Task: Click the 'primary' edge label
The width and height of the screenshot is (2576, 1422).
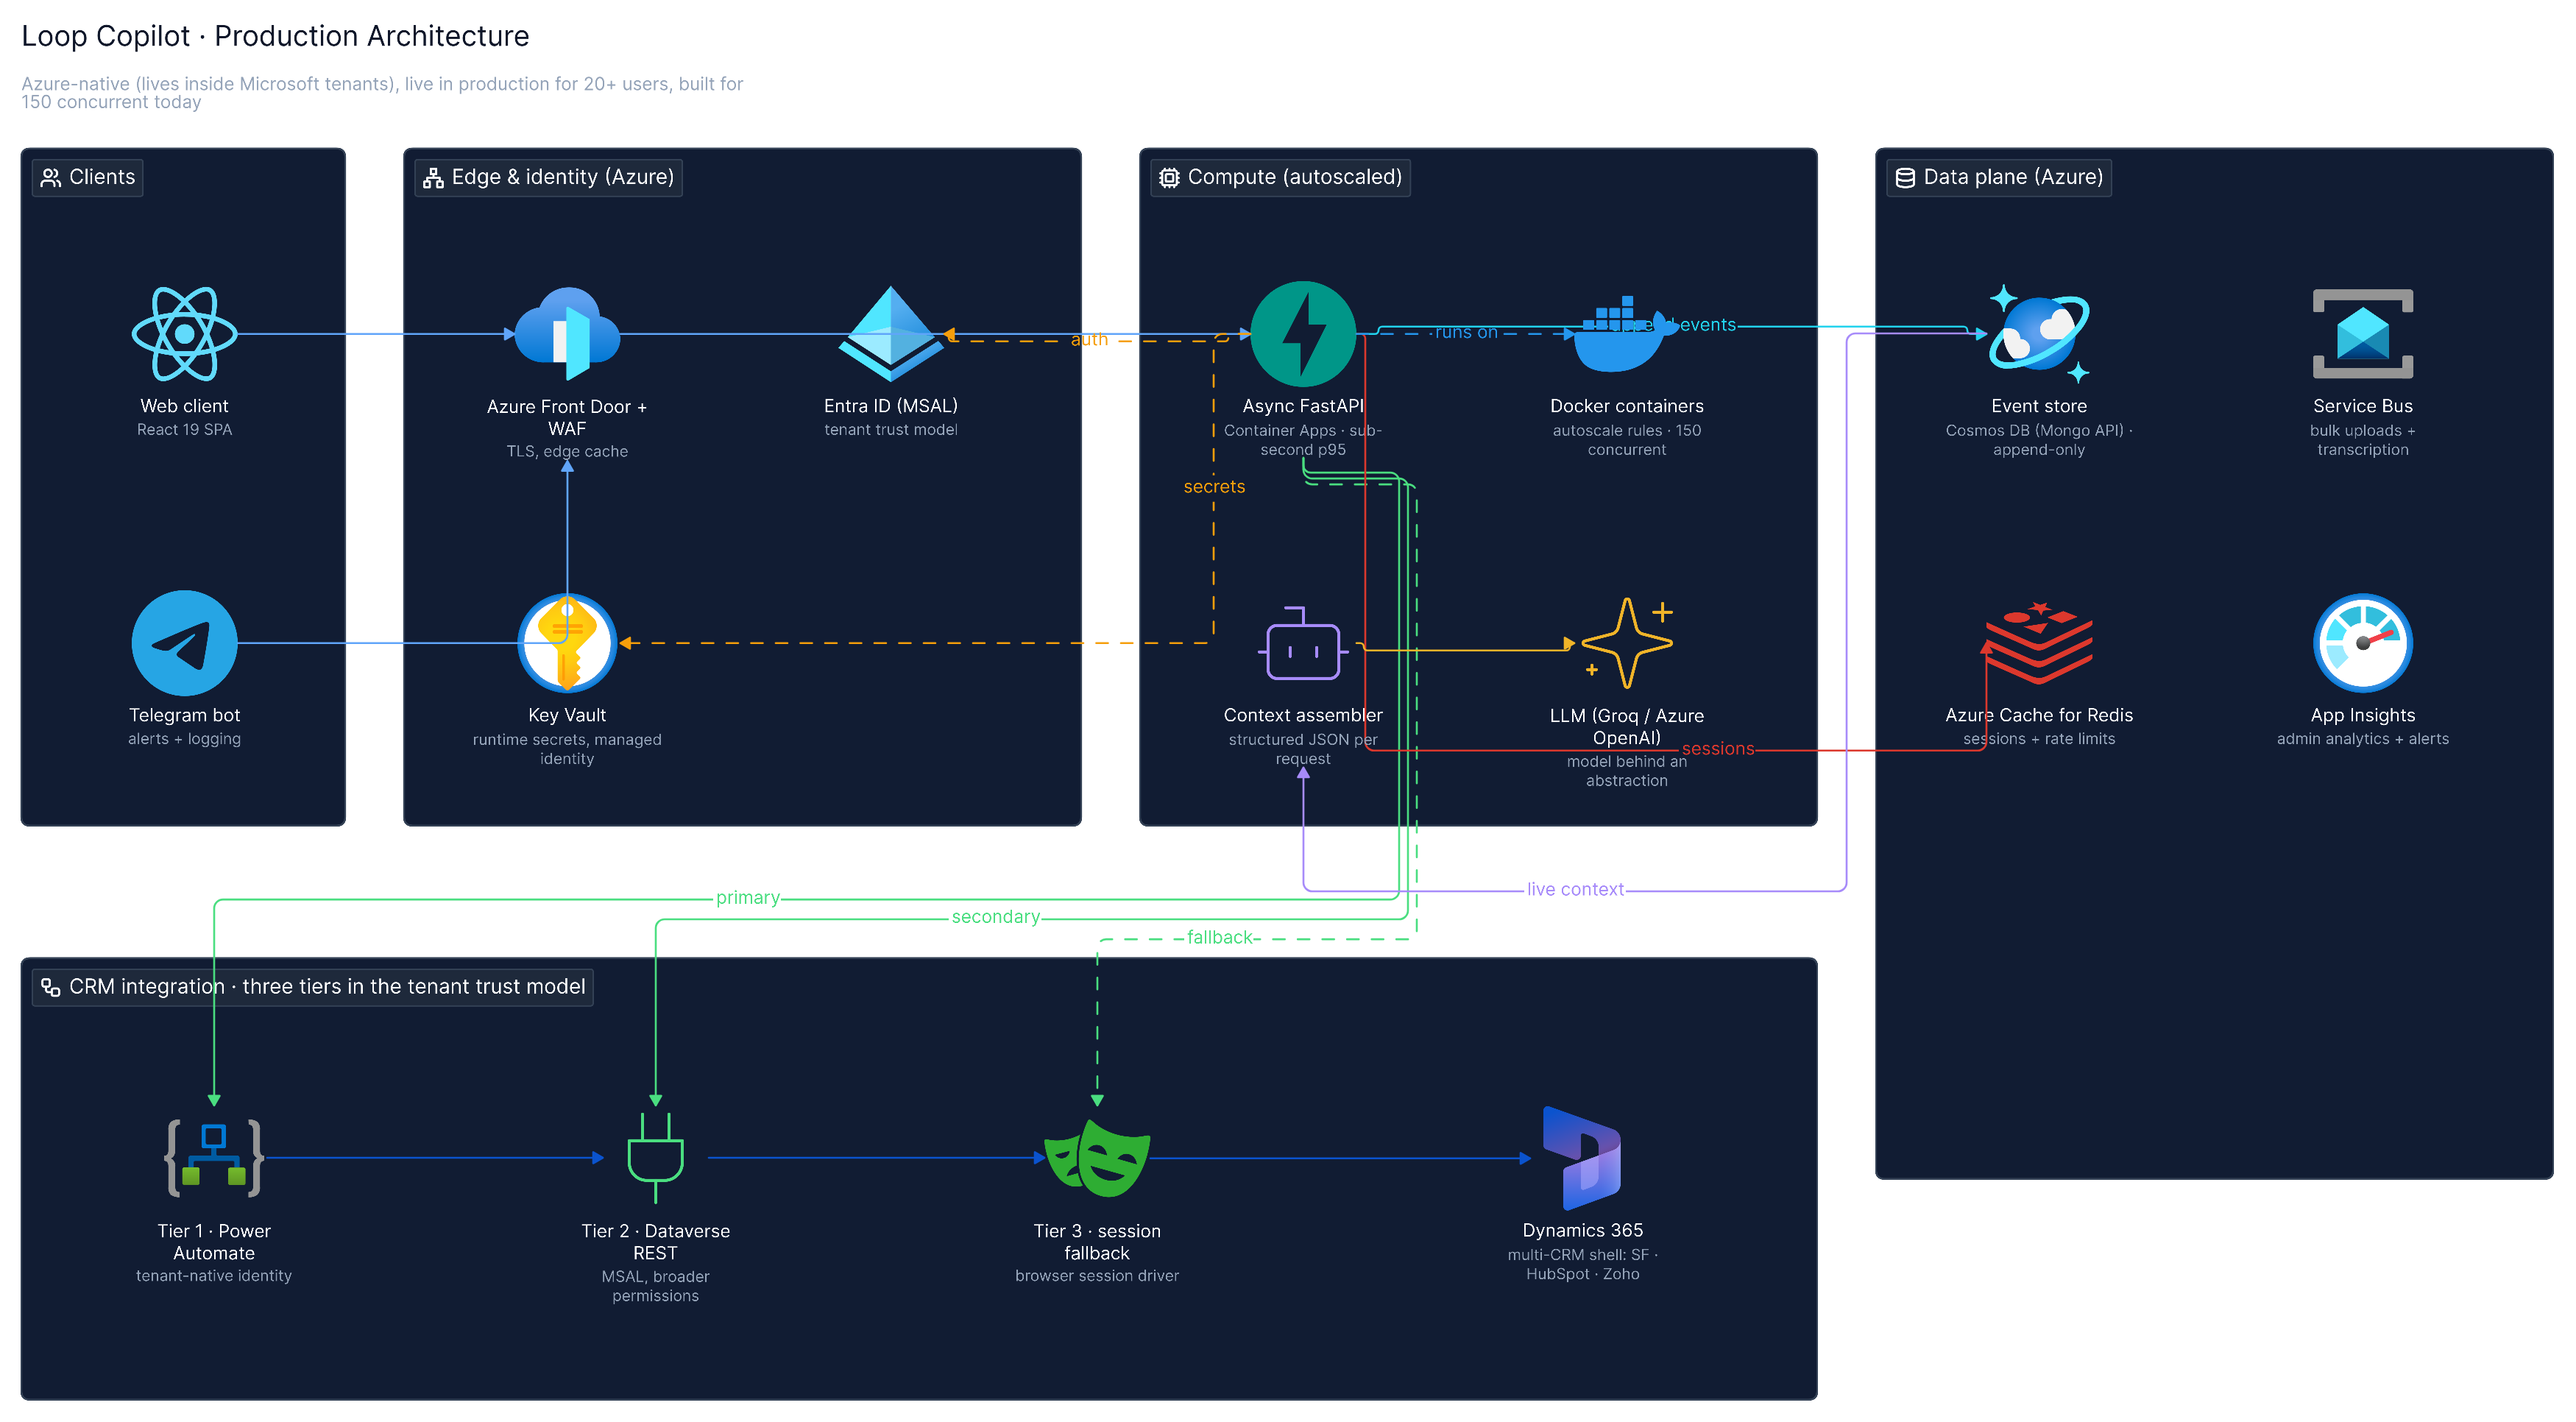Action: tap(747, 898)
